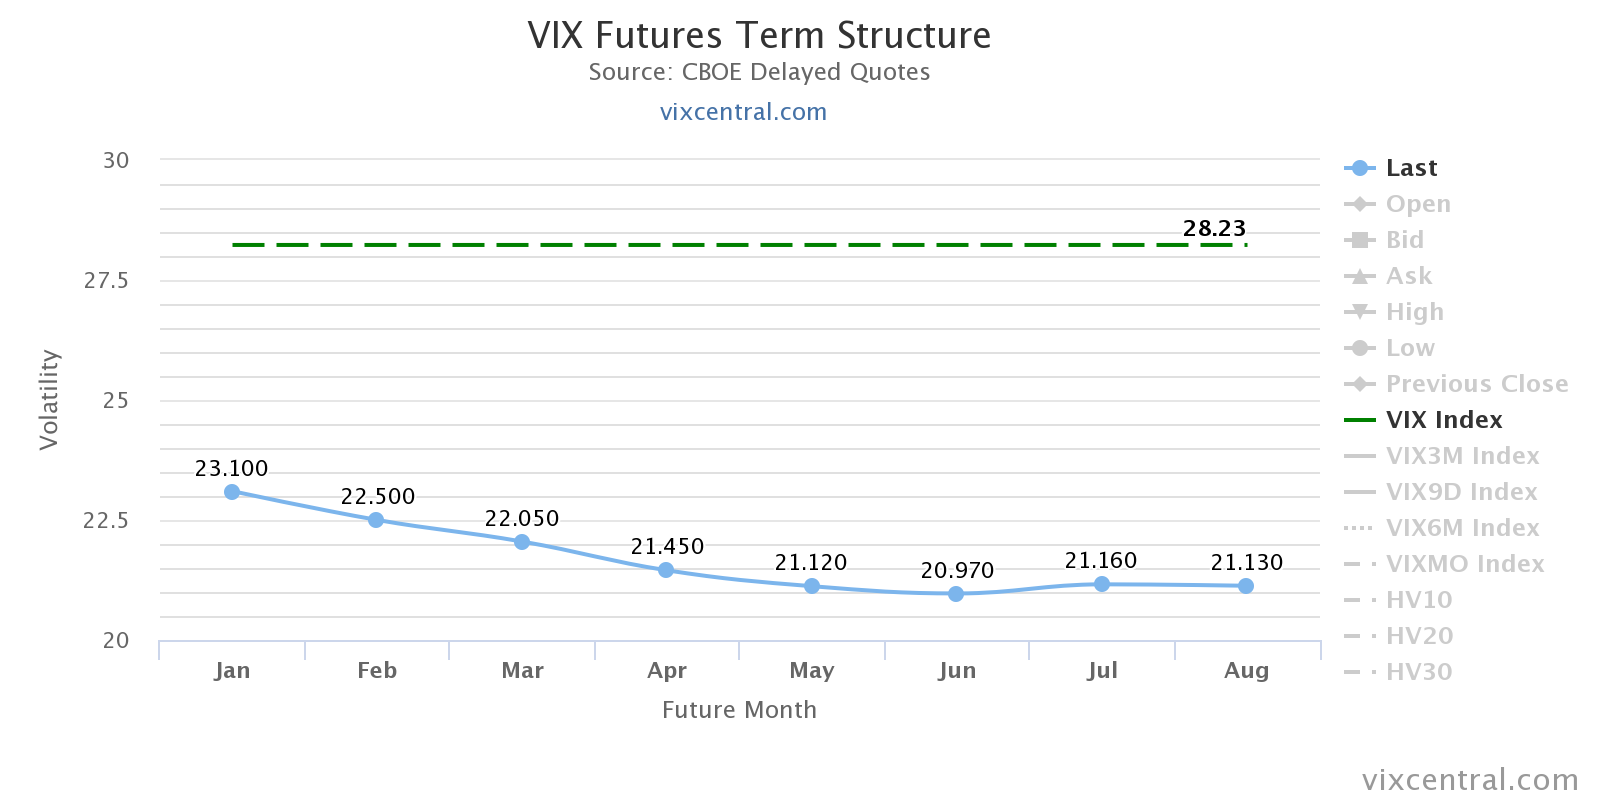Enable the Bid series legend entry

[1404, 240]
